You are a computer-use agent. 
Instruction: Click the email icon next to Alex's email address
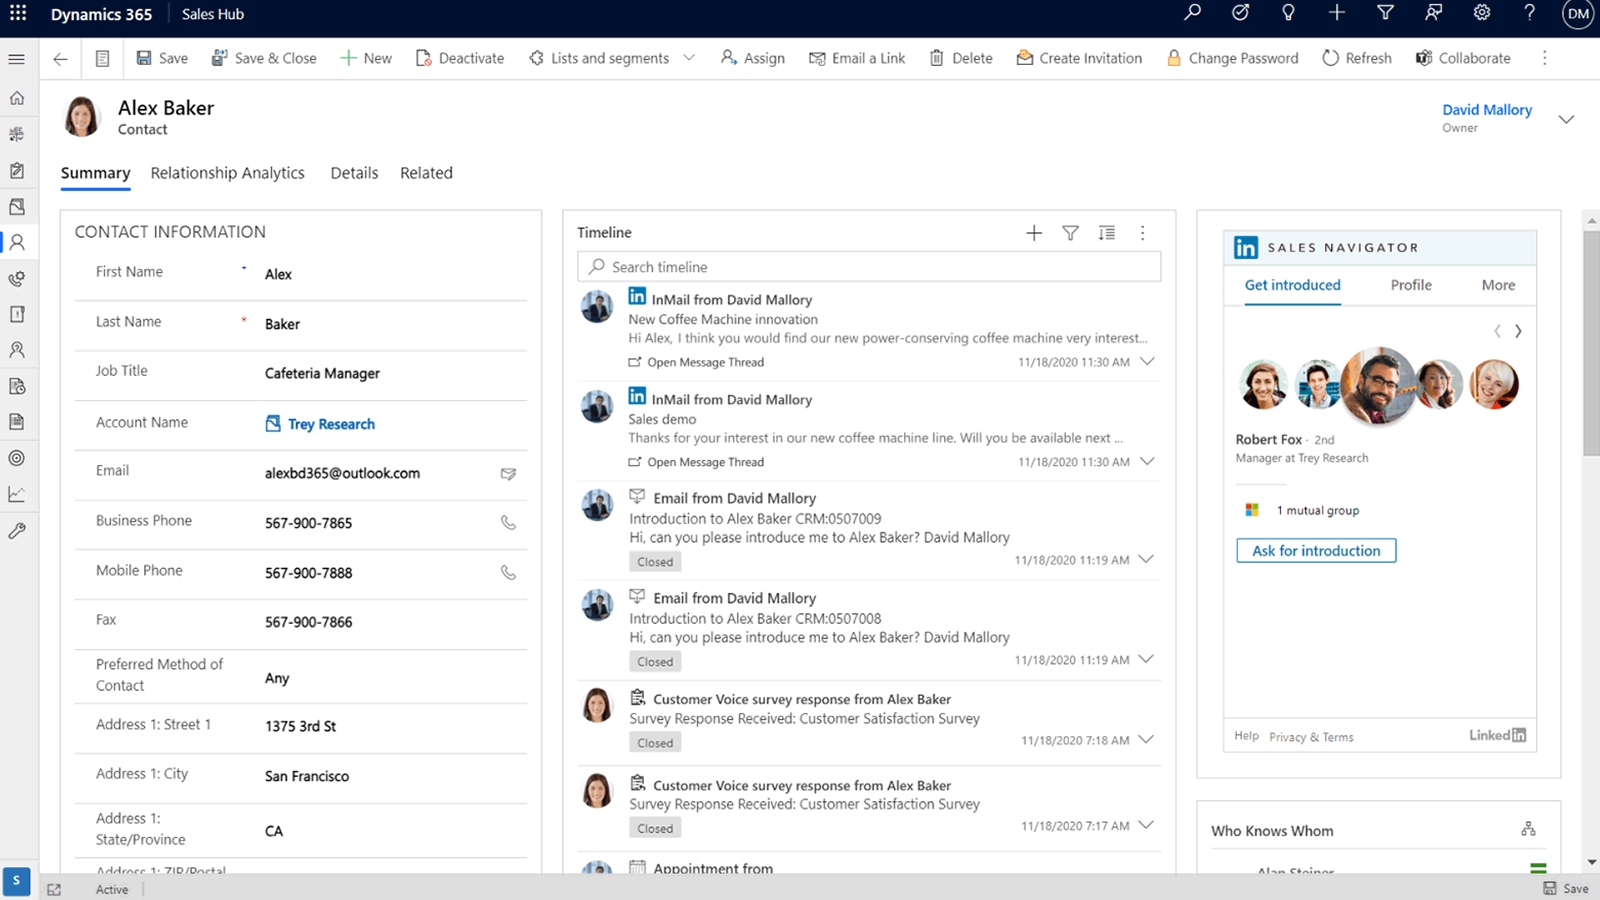tap(508, 474)
